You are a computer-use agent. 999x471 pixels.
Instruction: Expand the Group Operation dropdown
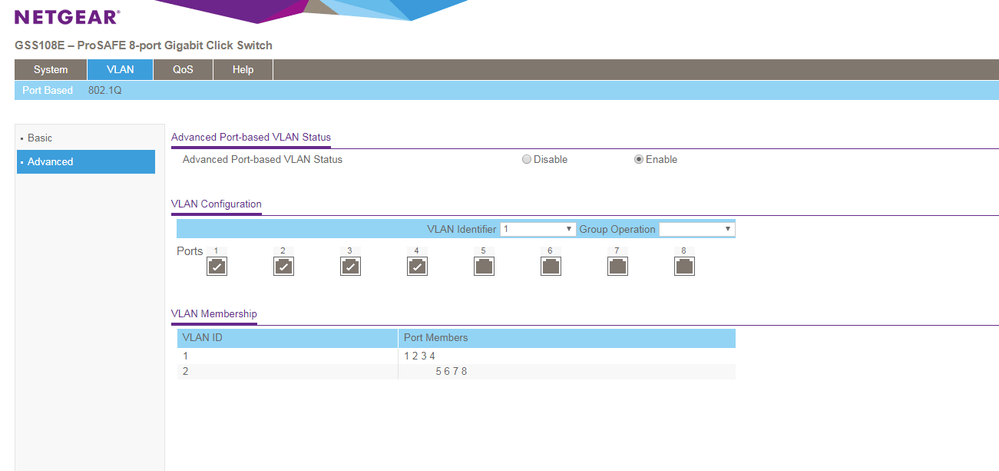coord(696,229)
